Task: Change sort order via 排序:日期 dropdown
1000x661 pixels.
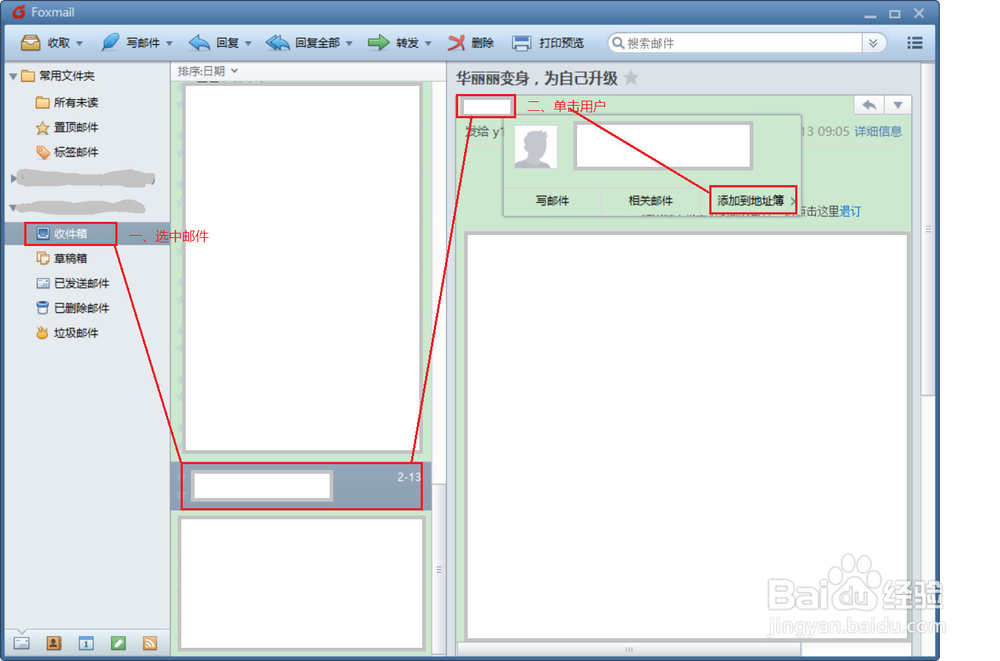Action: [x=208, y=71]
